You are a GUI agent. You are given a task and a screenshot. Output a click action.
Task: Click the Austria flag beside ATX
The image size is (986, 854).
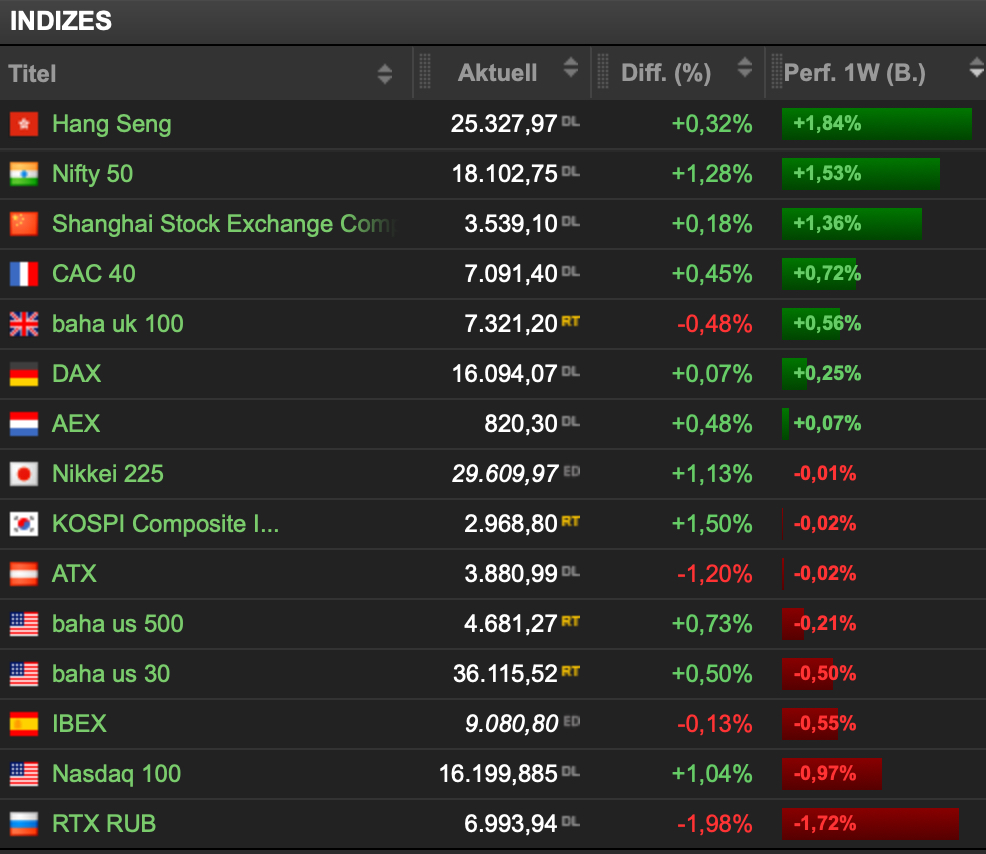tap(24, 574)
